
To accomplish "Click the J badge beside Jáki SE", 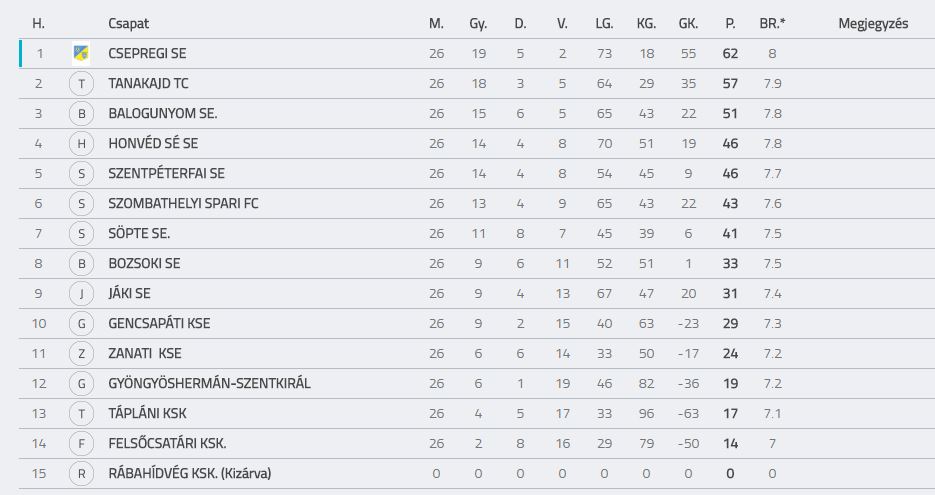I will [x=82, y=293].
